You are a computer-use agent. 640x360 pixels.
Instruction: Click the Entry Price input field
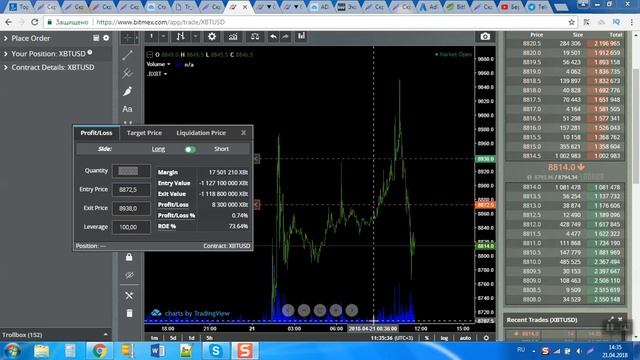coord(131,189)
